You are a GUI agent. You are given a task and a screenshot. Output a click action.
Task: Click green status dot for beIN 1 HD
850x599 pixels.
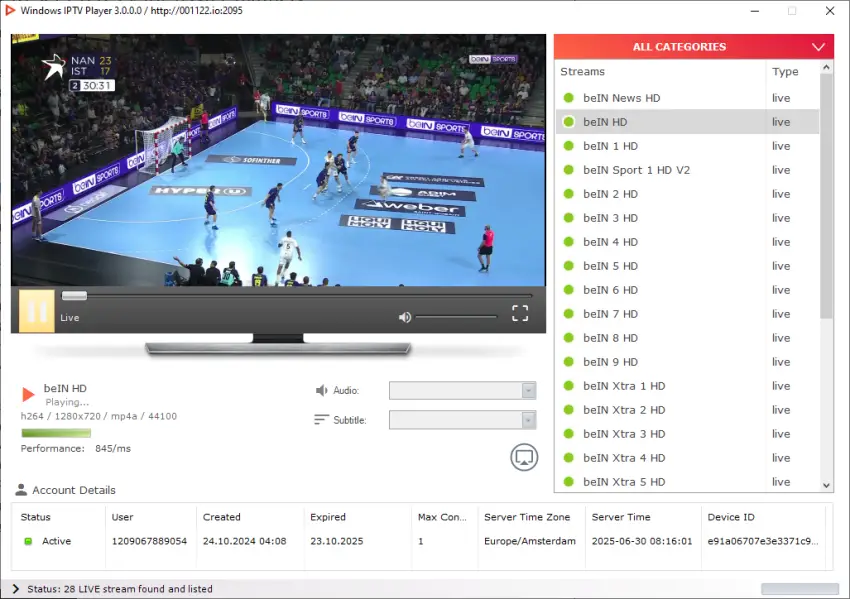tap(569, 146)
